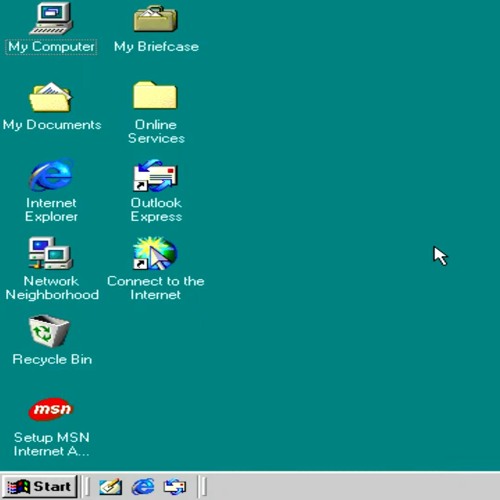500x500 pixels.
Task: Click the "Recycle Bin" label text
Action: [52, 359]
